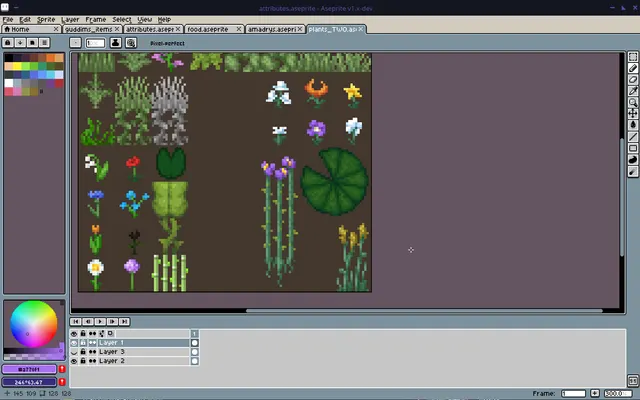
Task: Select the Zoom magnifier tool
Action: 633,102
